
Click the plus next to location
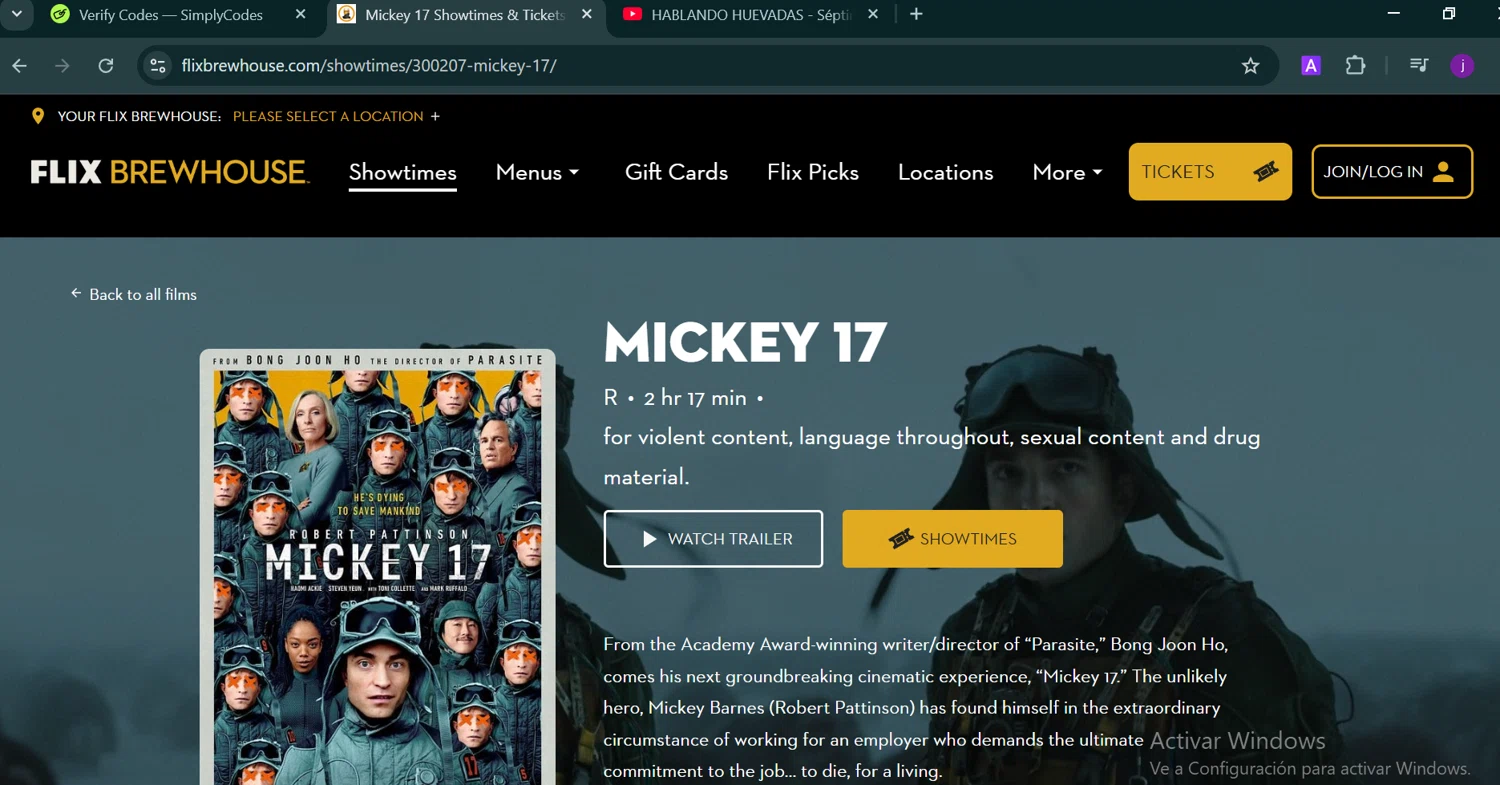point(435,116)
